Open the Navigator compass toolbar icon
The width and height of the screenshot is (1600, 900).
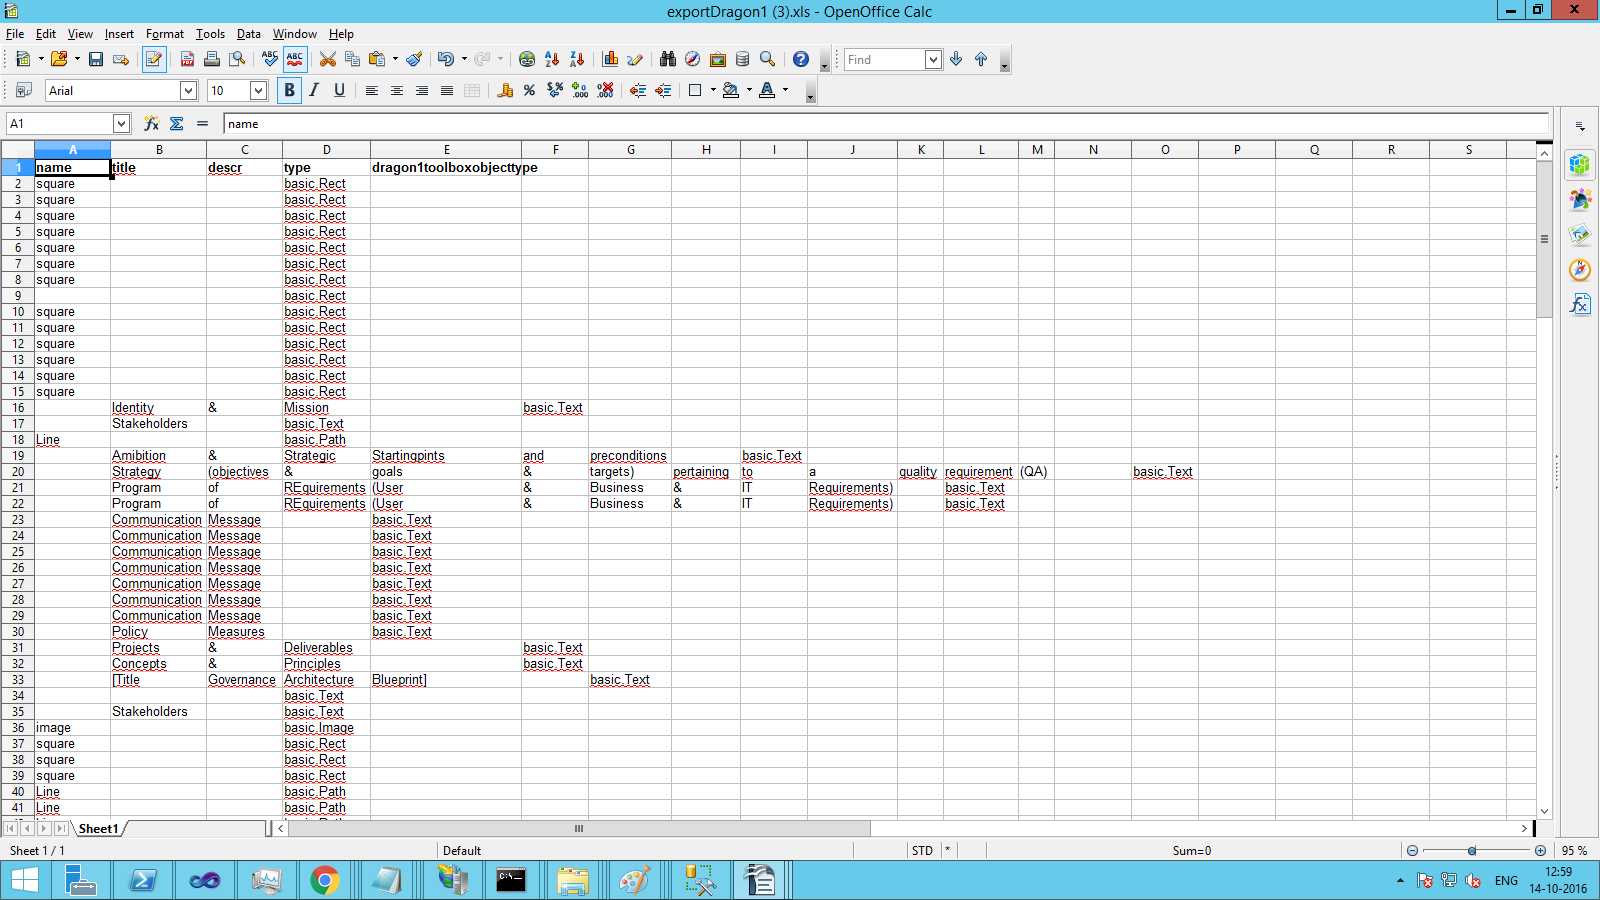(x=693, y=60)
